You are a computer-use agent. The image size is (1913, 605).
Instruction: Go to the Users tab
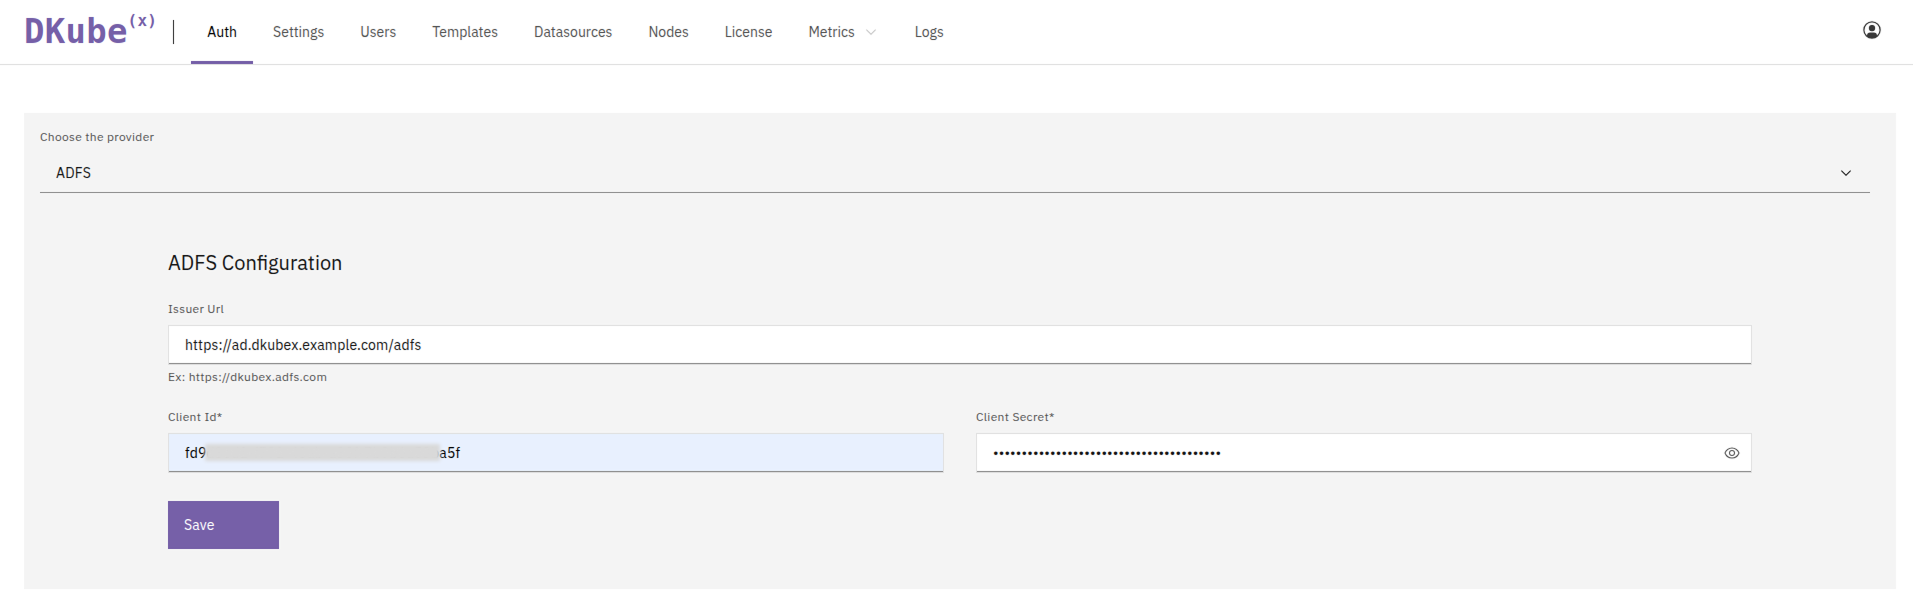coord(378,32)
